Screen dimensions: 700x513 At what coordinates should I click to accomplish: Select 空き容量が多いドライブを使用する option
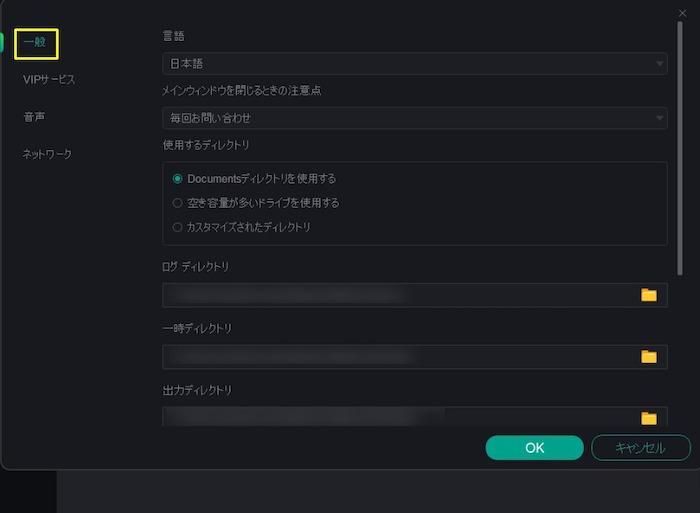coord(177,203)
